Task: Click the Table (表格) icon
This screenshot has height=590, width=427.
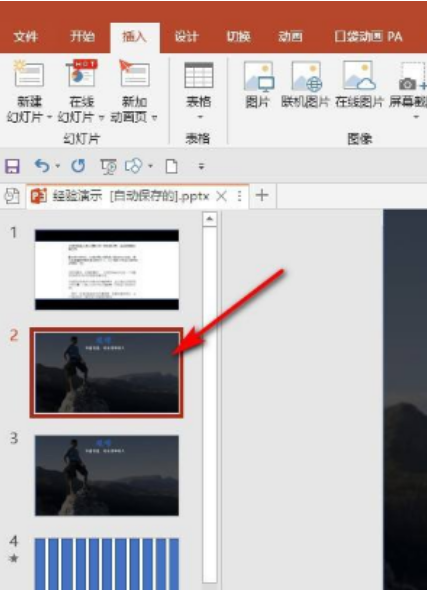Action: click(x=199, y=75)
